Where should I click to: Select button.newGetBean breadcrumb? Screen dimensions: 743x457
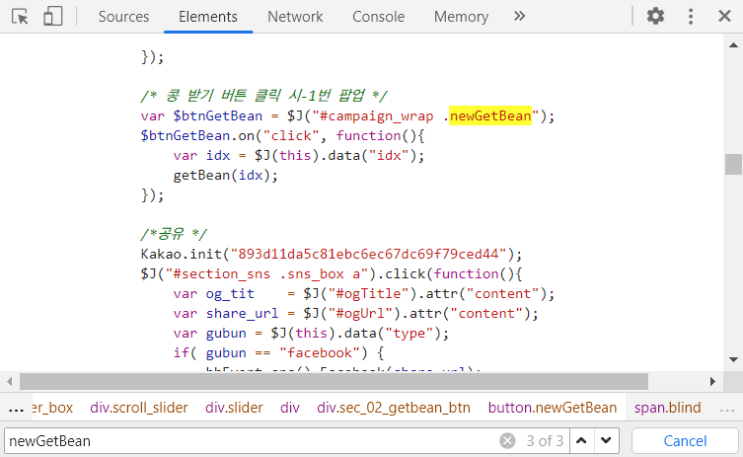553,408
